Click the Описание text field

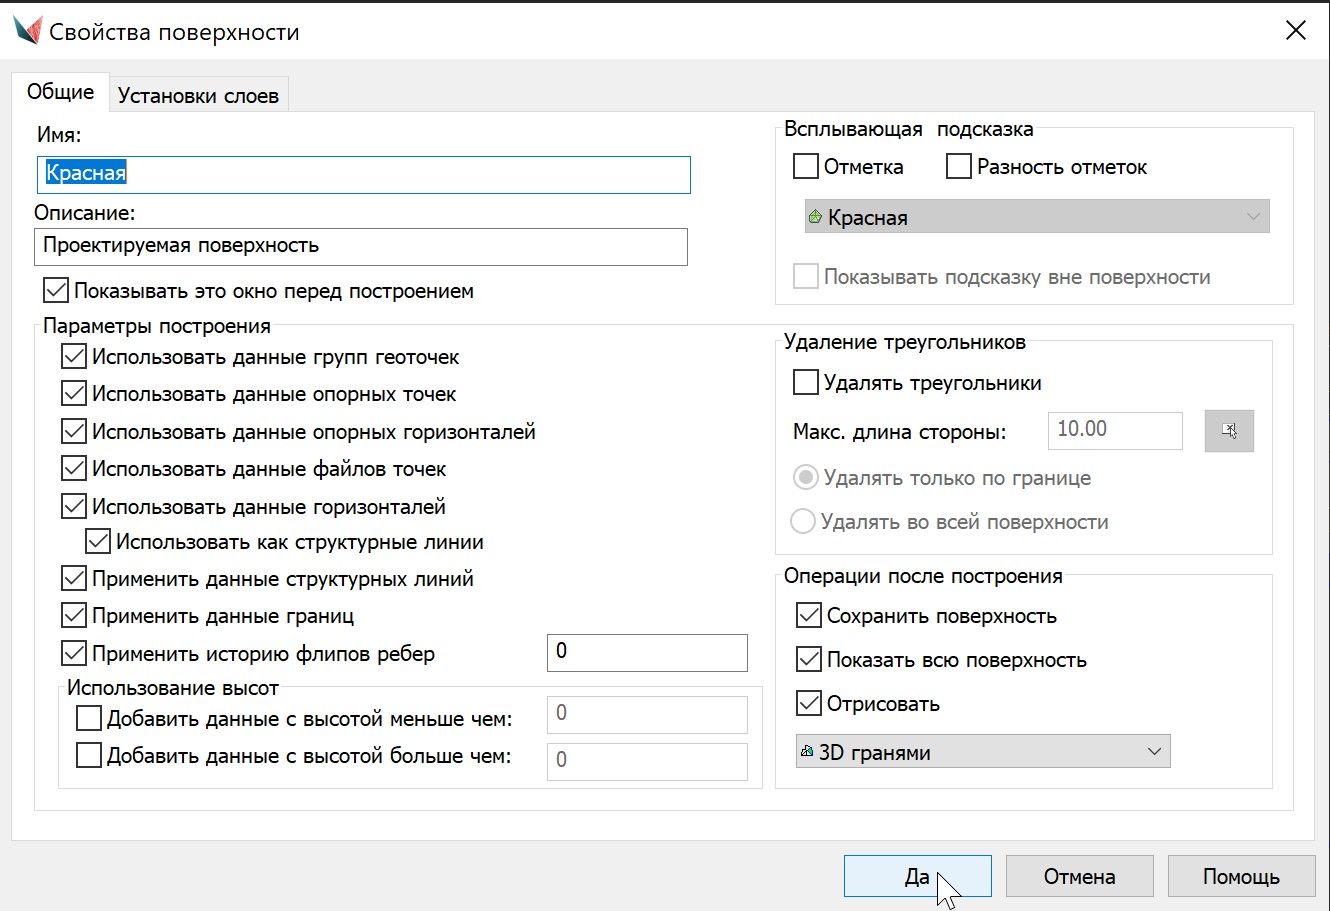(360, 246)
